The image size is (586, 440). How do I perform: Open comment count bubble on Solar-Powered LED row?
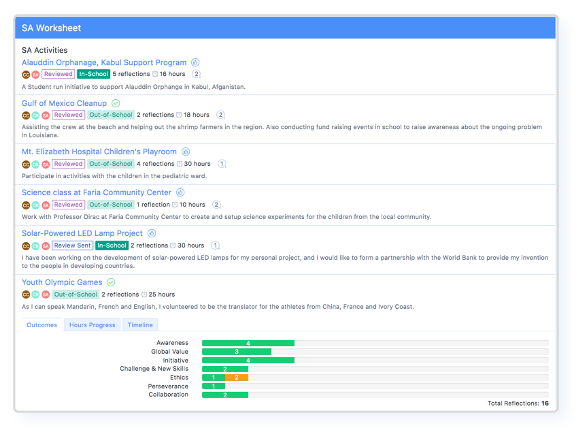click(215, 246)
